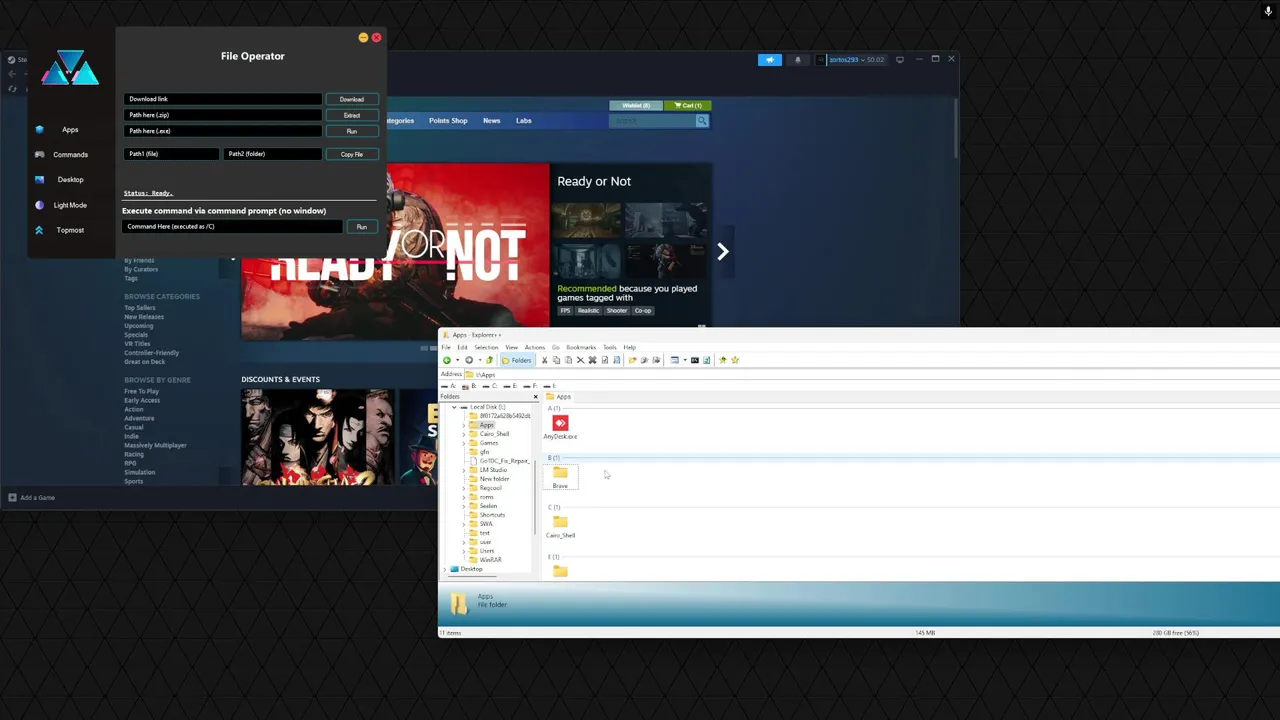
Task: Expand Desktop node in tree
Action: coord(445,569)
